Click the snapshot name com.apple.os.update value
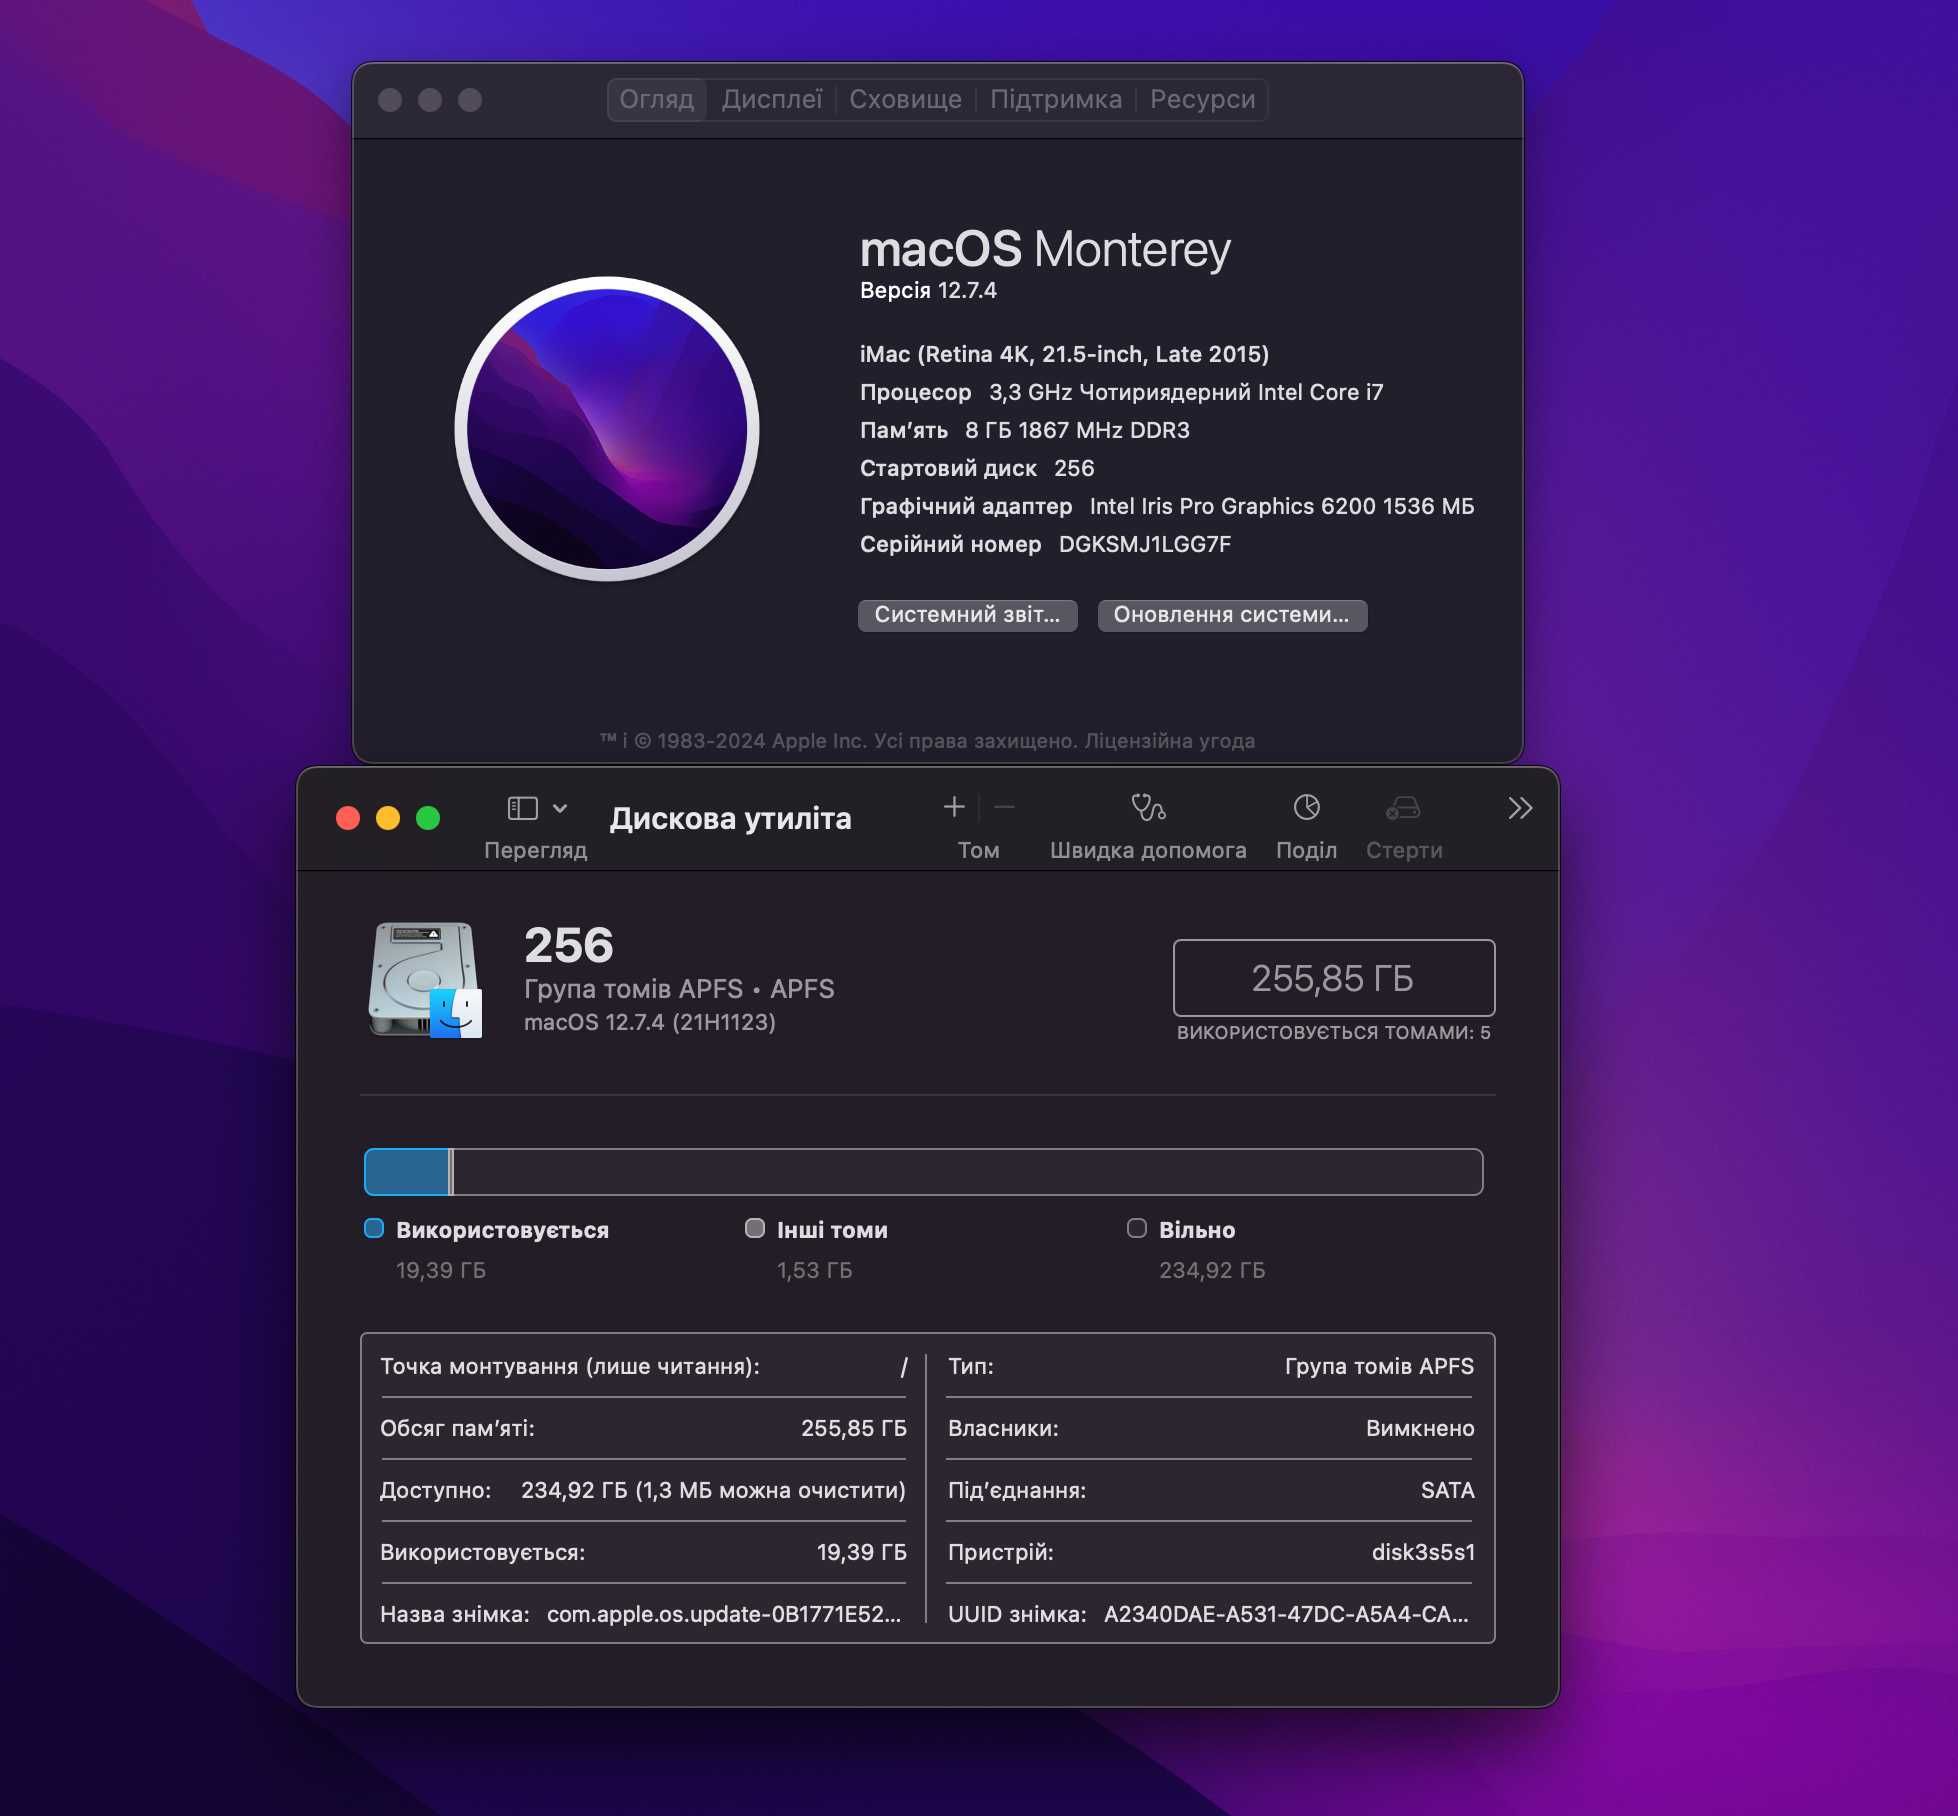Screen dimensions: 1958x1816 click(x=724, y=1614)
